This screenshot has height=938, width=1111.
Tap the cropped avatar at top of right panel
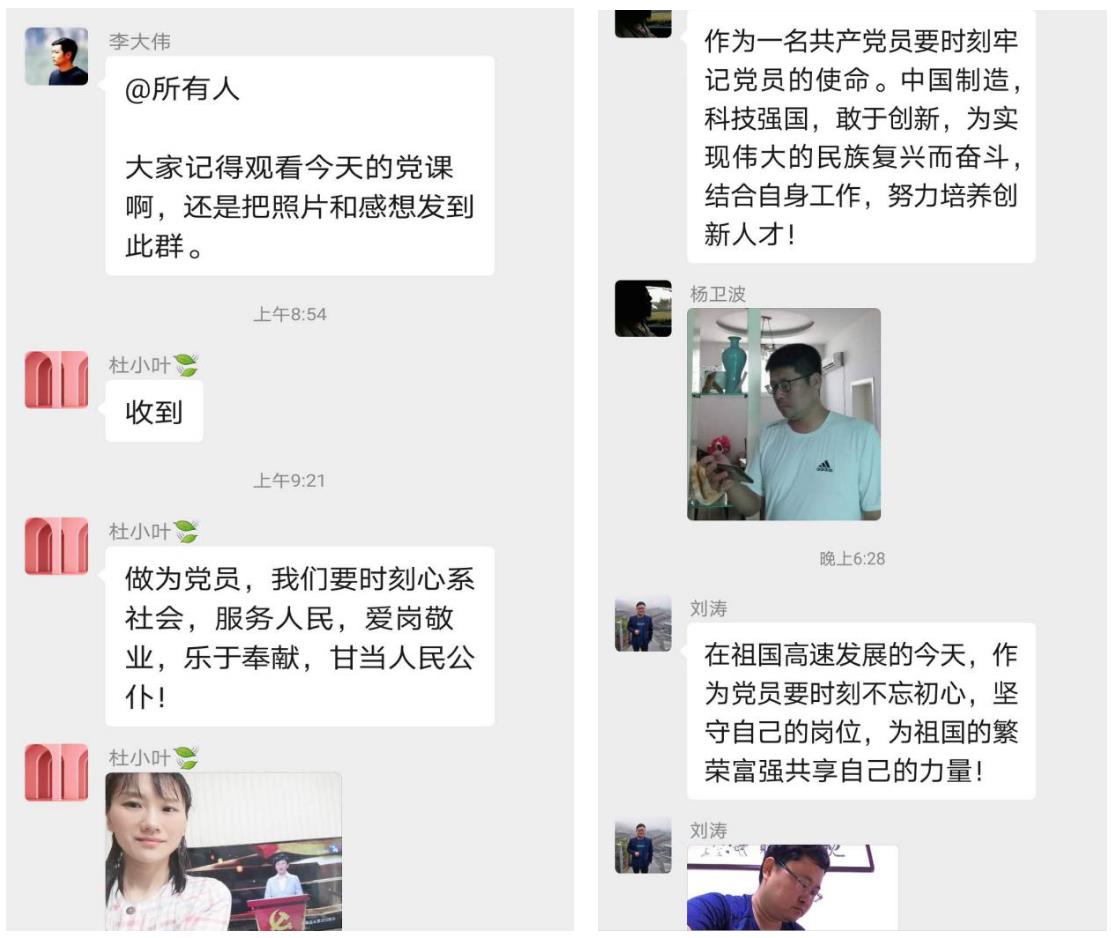pos(643,23)
